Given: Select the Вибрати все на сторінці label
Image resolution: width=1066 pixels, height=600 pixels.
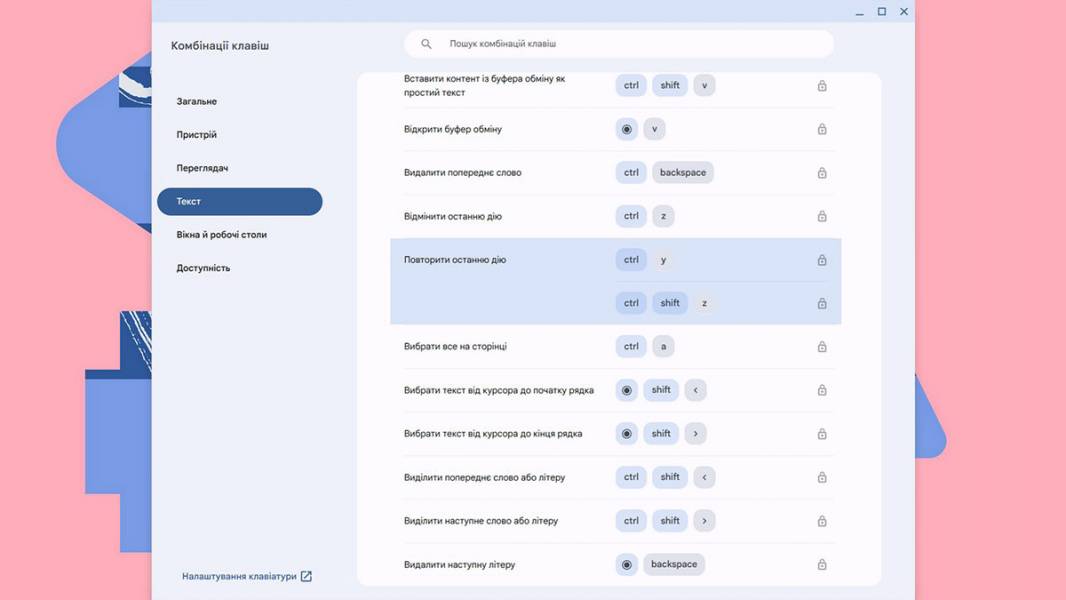Looking at the screenshot, I should [x=455, y=347].
